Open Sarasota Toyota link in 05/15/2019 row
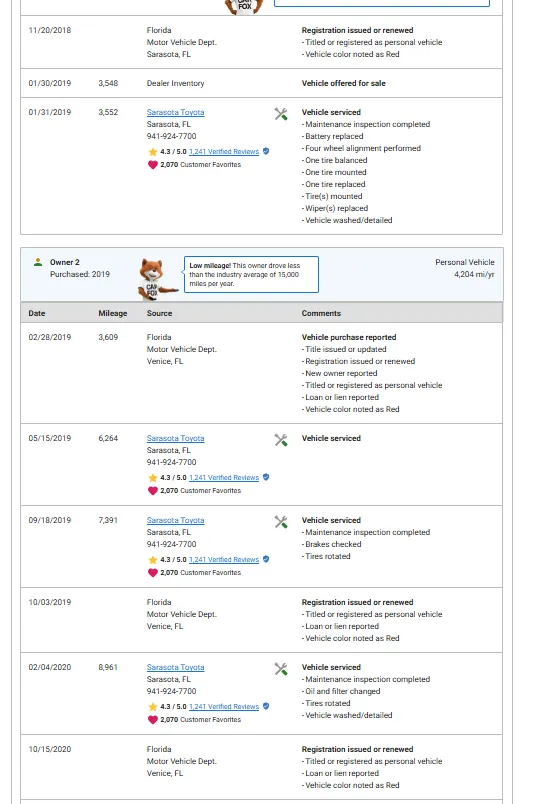 [x=175, y=438]
